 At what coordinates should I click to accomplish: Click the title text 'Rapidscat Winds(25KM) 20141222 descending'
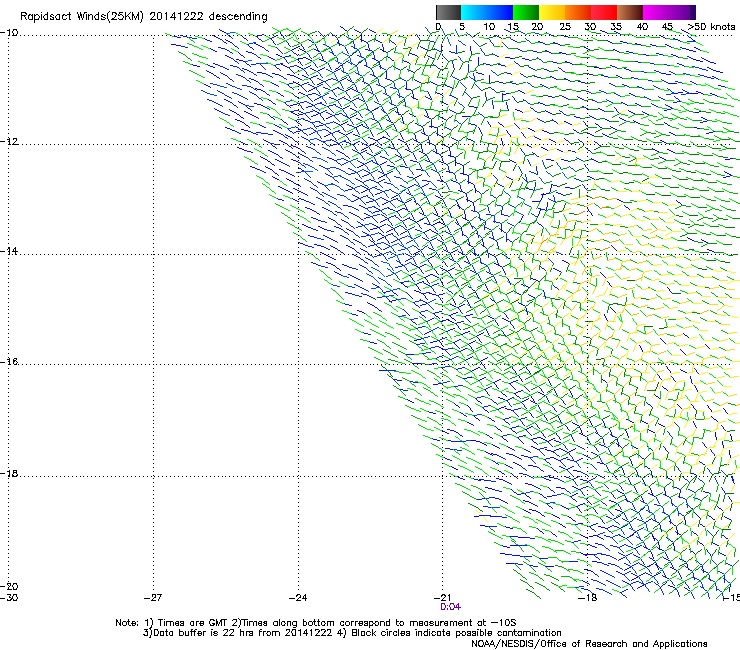[144, 17]
